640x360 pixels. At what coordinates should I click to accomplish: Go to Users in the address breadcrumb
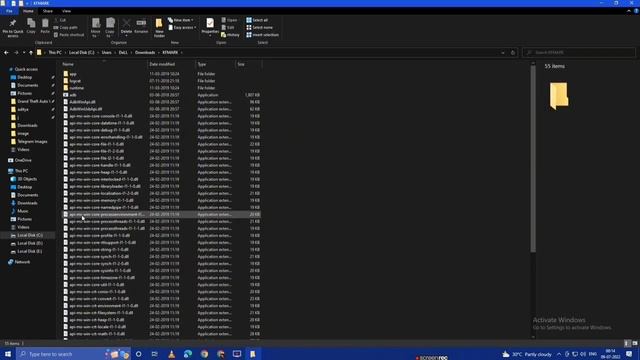(107, 53)
